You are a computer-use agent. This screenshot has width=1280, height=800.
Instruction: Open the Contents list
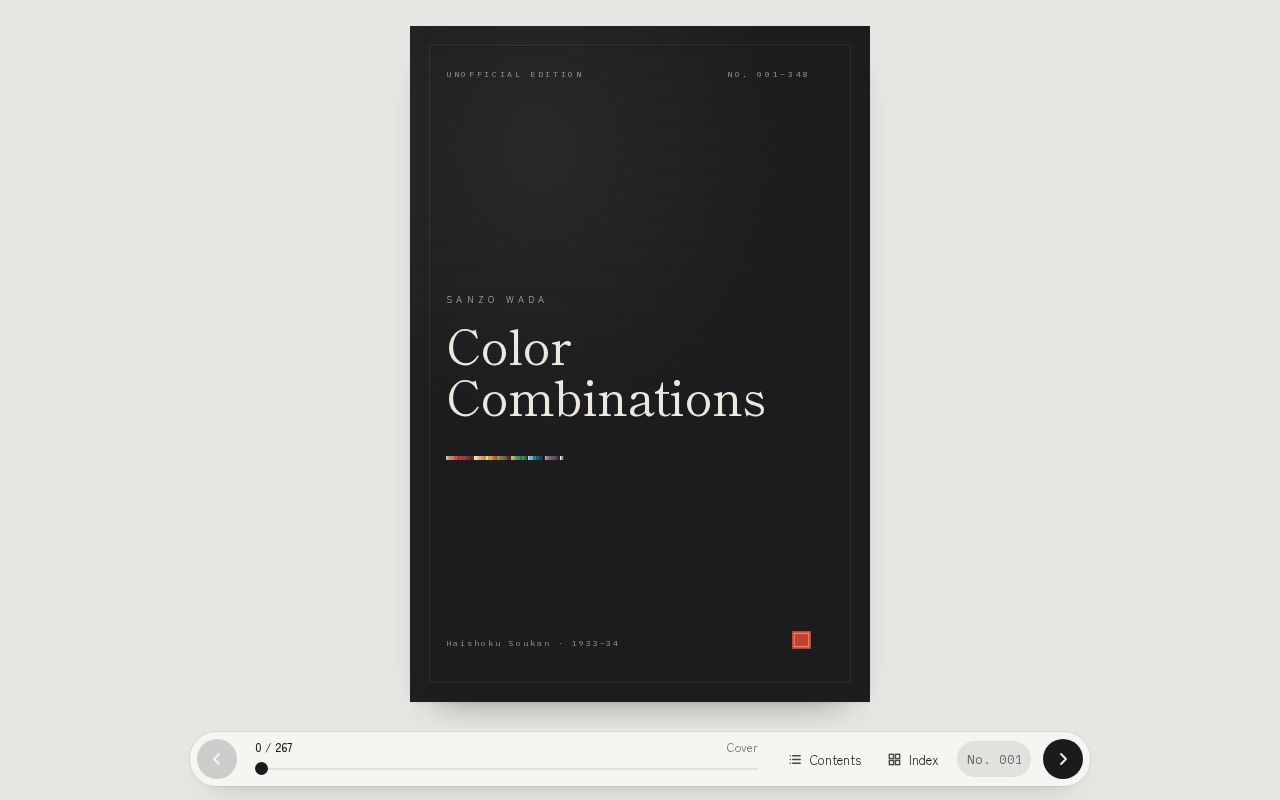825,760
